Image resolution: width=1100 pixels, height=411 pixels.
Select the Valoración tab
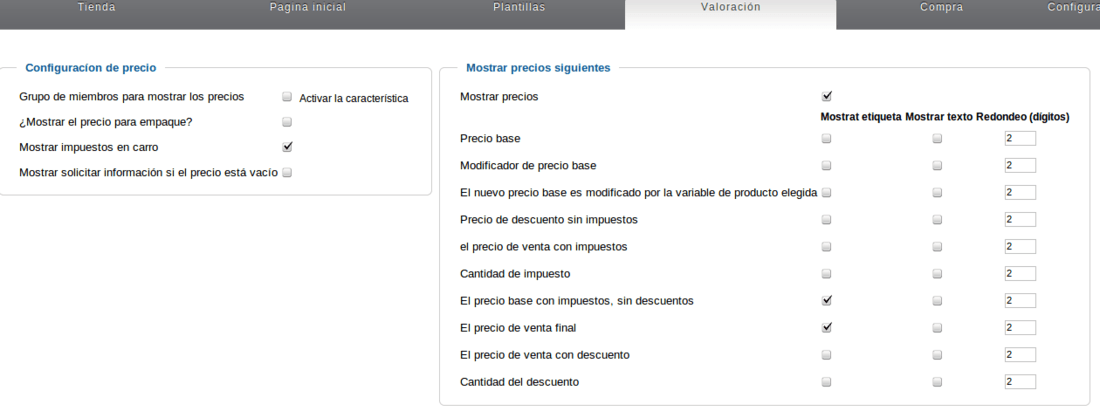[730, 8]
